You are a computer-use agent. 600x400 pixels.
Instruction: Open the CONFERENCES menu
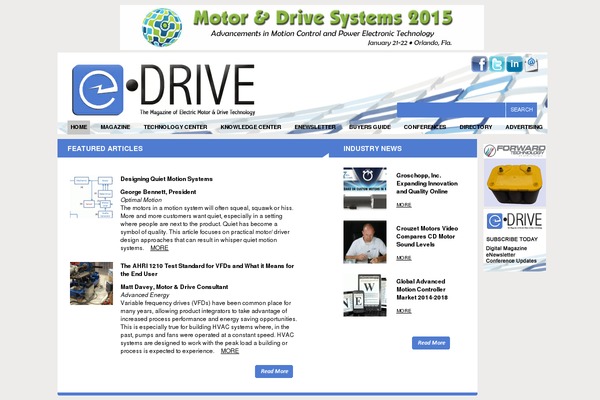click(x=425, y=127)
